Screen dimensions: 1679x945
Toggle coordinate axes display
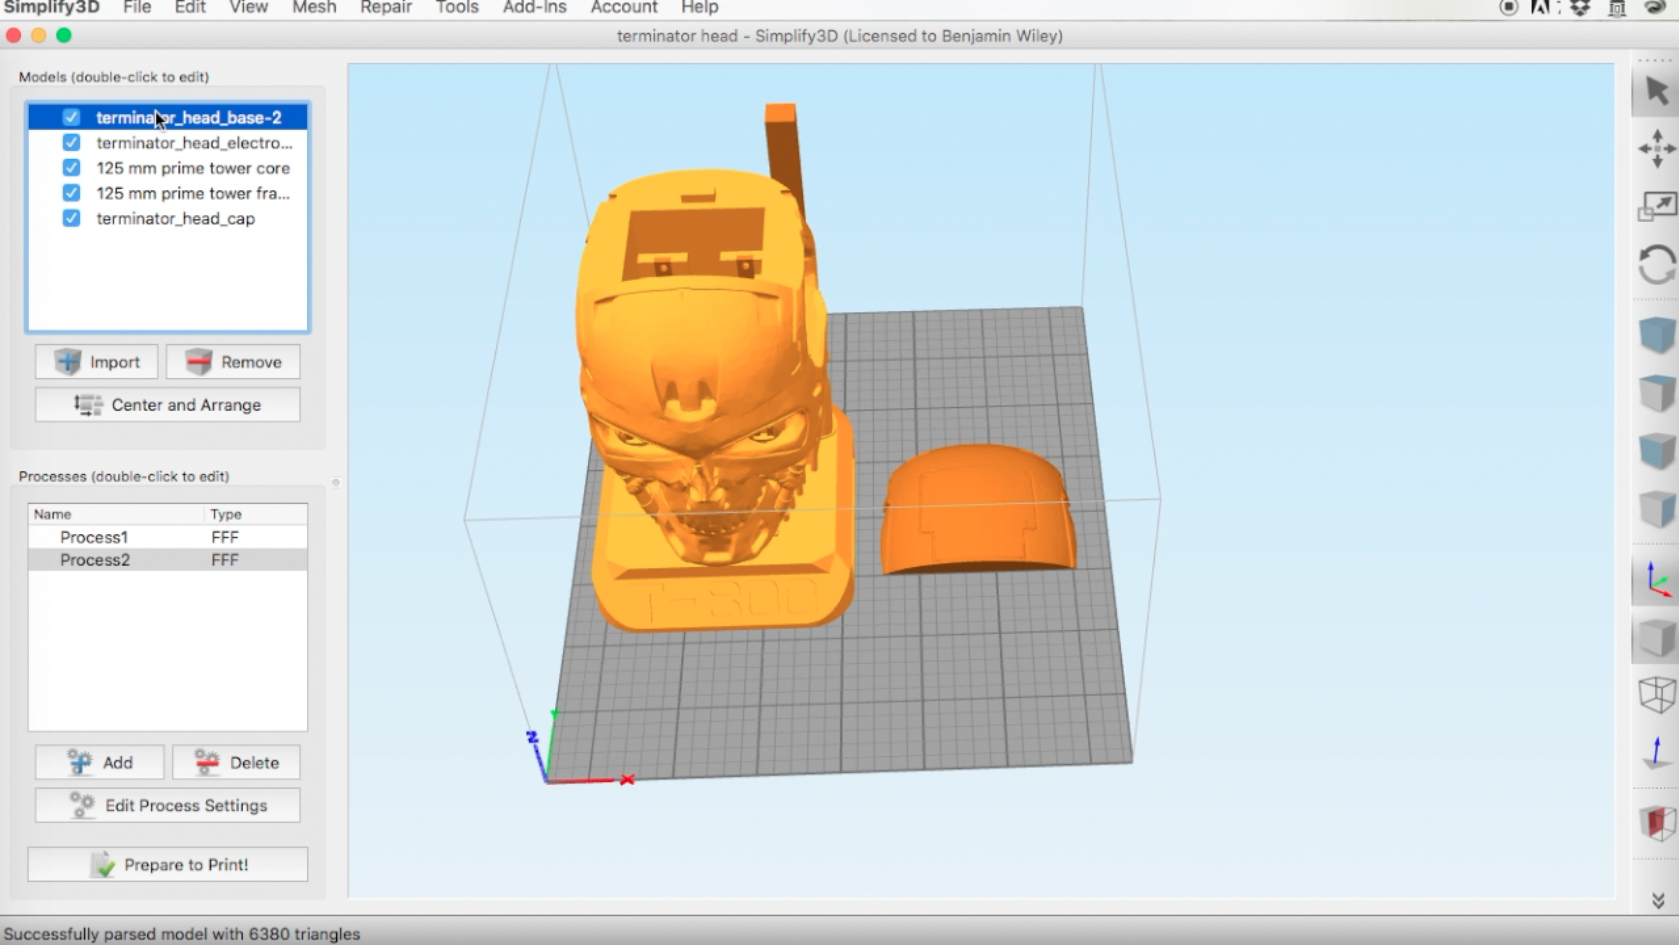pyautogui.click(x=1656, y=580)
